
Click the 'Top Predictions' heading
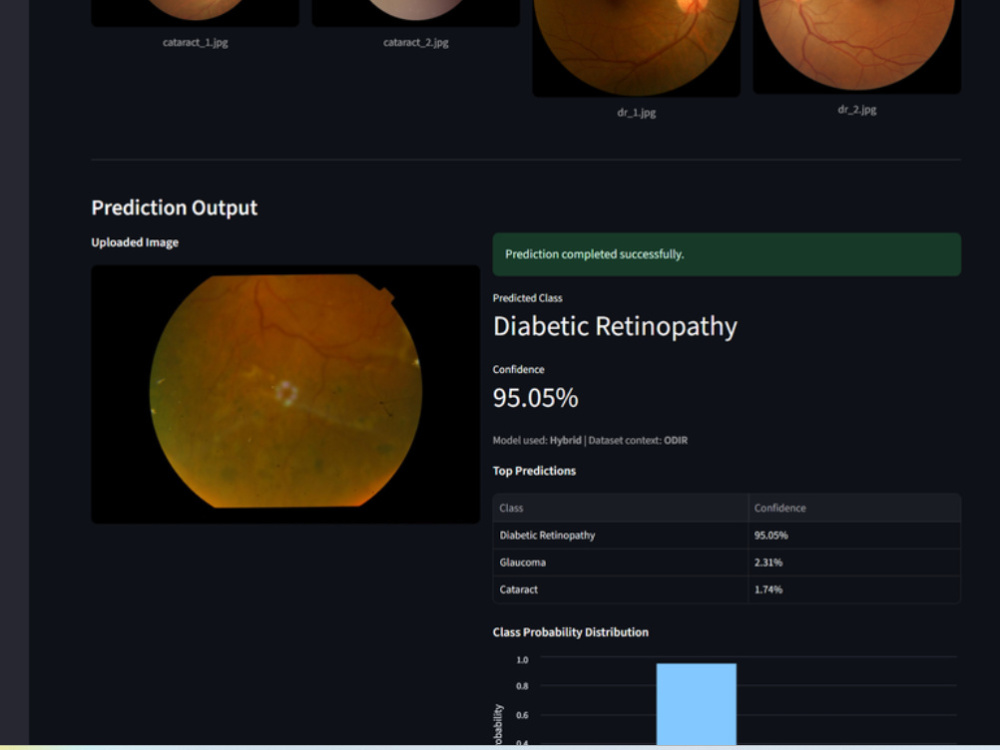(534, 471)
